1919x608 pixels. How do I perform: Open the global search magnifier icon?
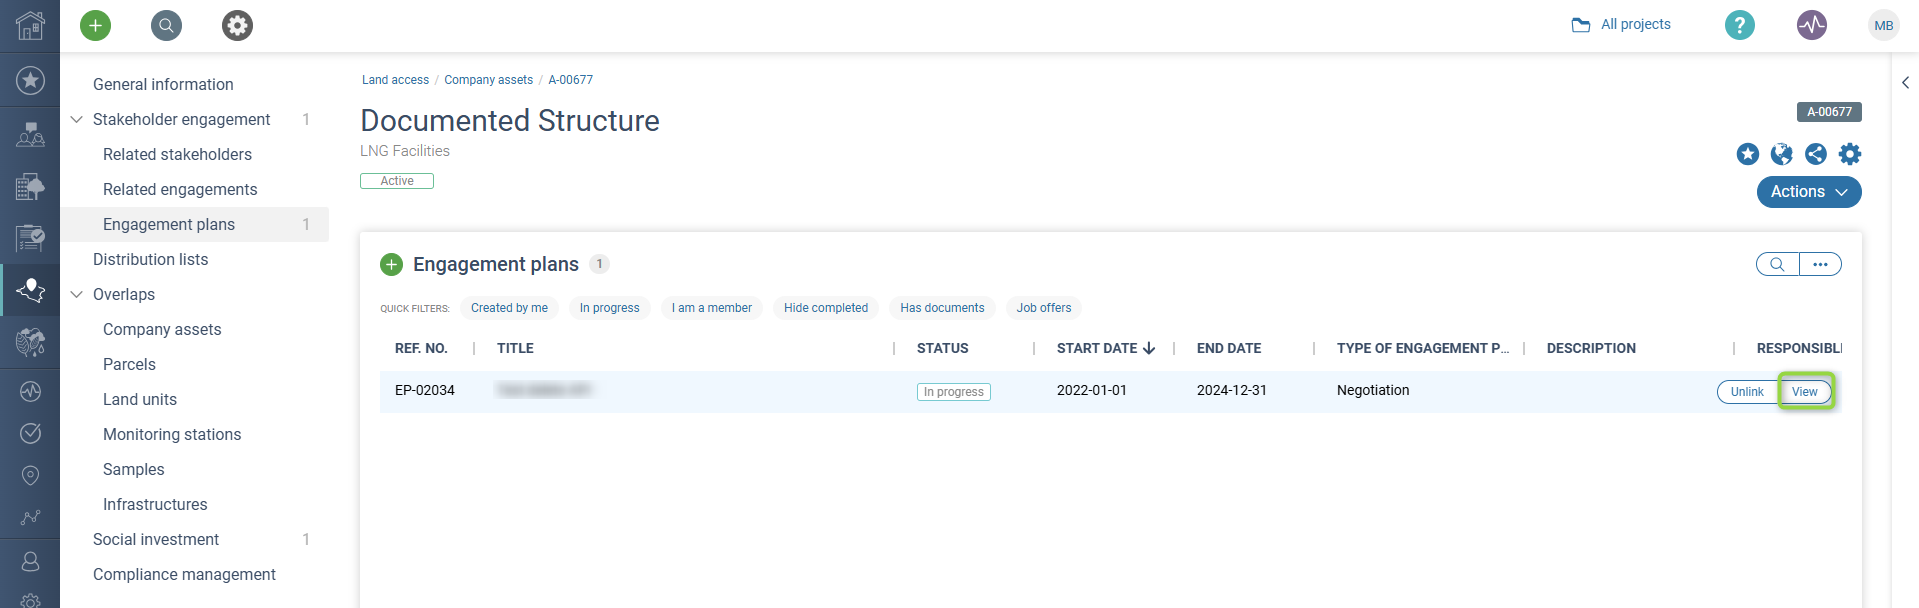click(166, 25)
